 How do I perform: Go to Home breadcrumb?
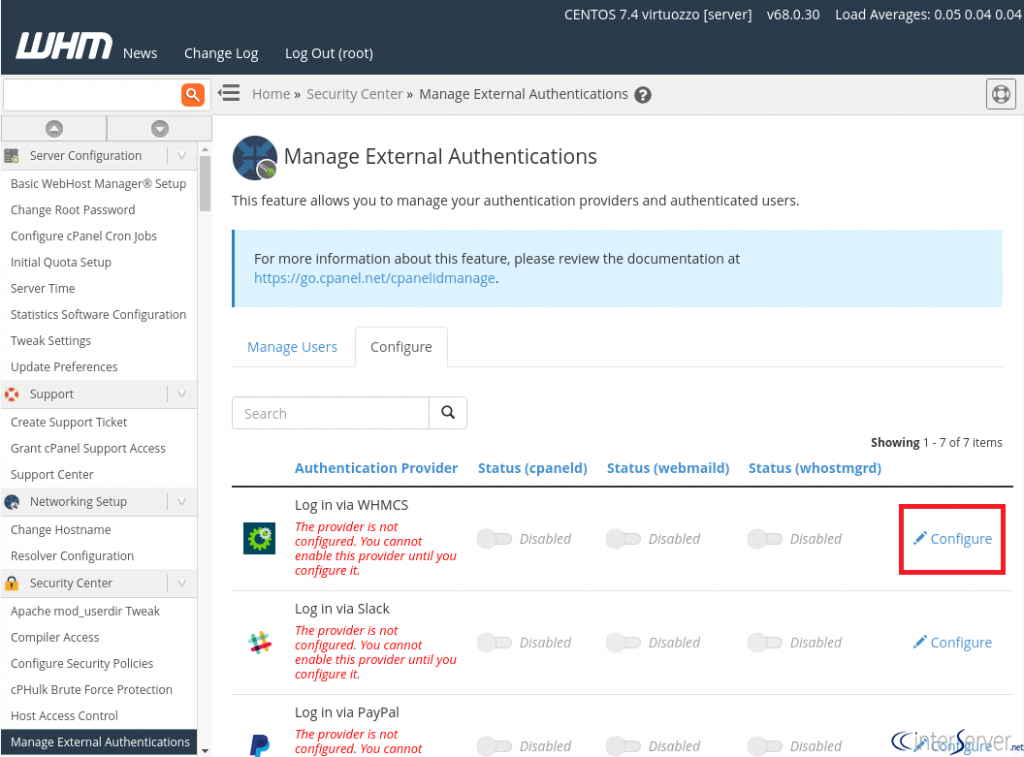[x=271, y=94]
